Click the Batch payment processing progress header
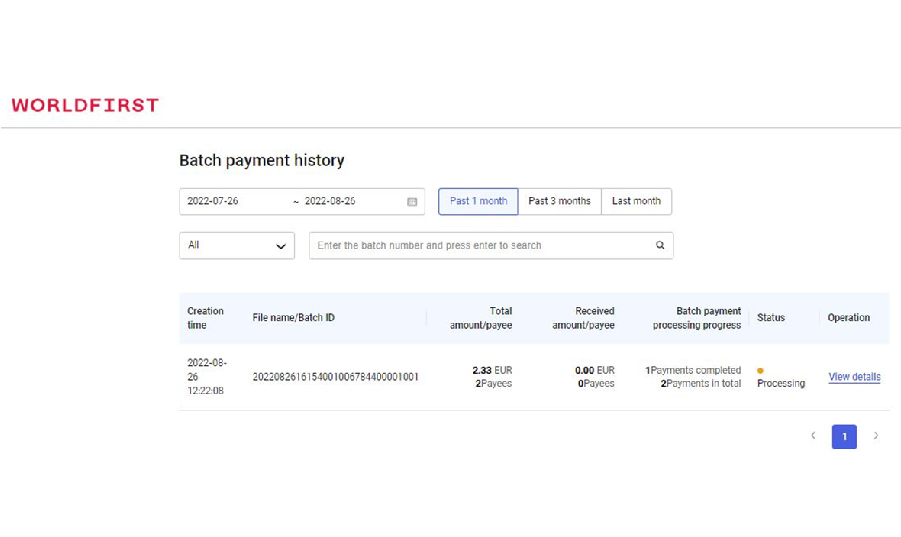The height and width of the screenshot is (537, 901). pyautogui.click(x=697, y=318)
